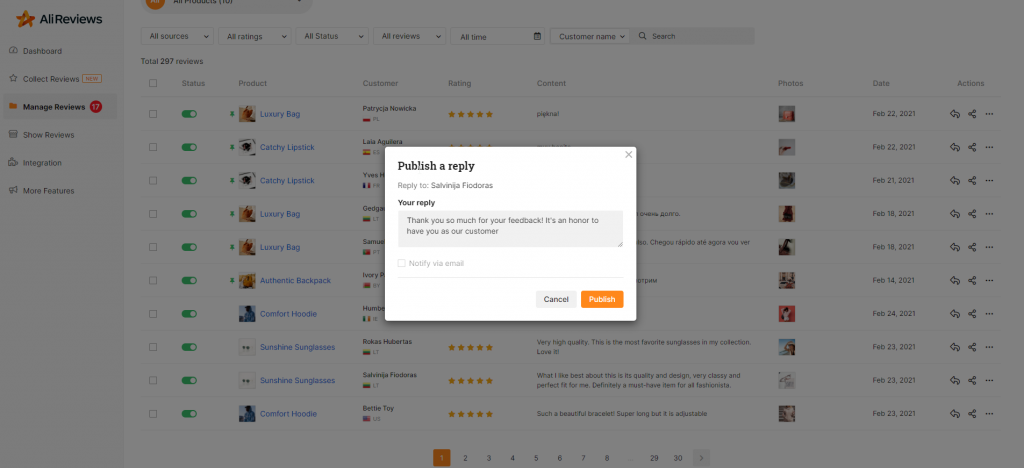The width and height of the screenshot is (1024, 468).
Task: Open photo thumbnail for Feb 14, 2021 review
Action: point(786,281)
